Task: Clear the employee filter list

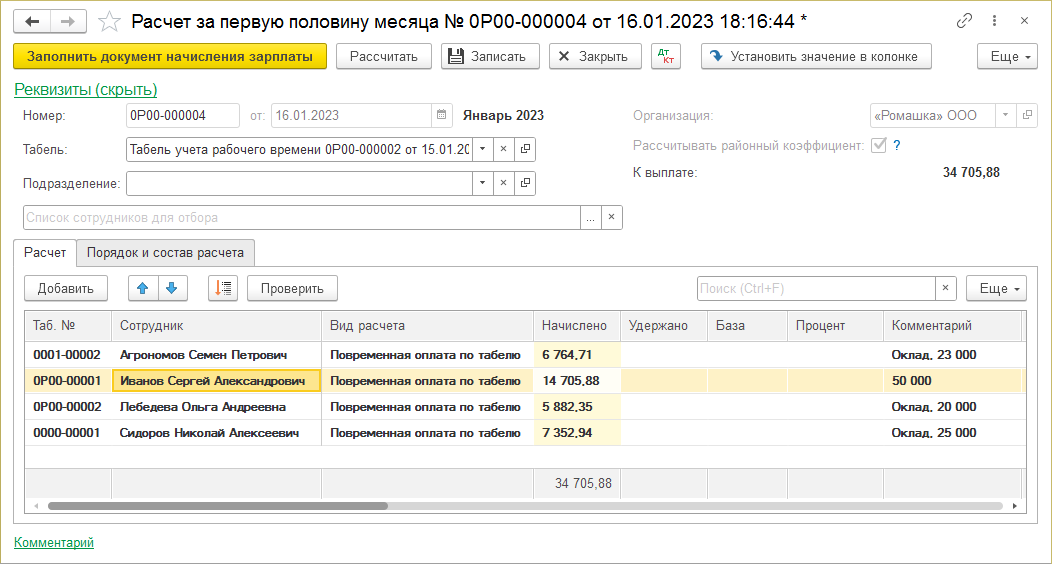Action: coord(612,217)
